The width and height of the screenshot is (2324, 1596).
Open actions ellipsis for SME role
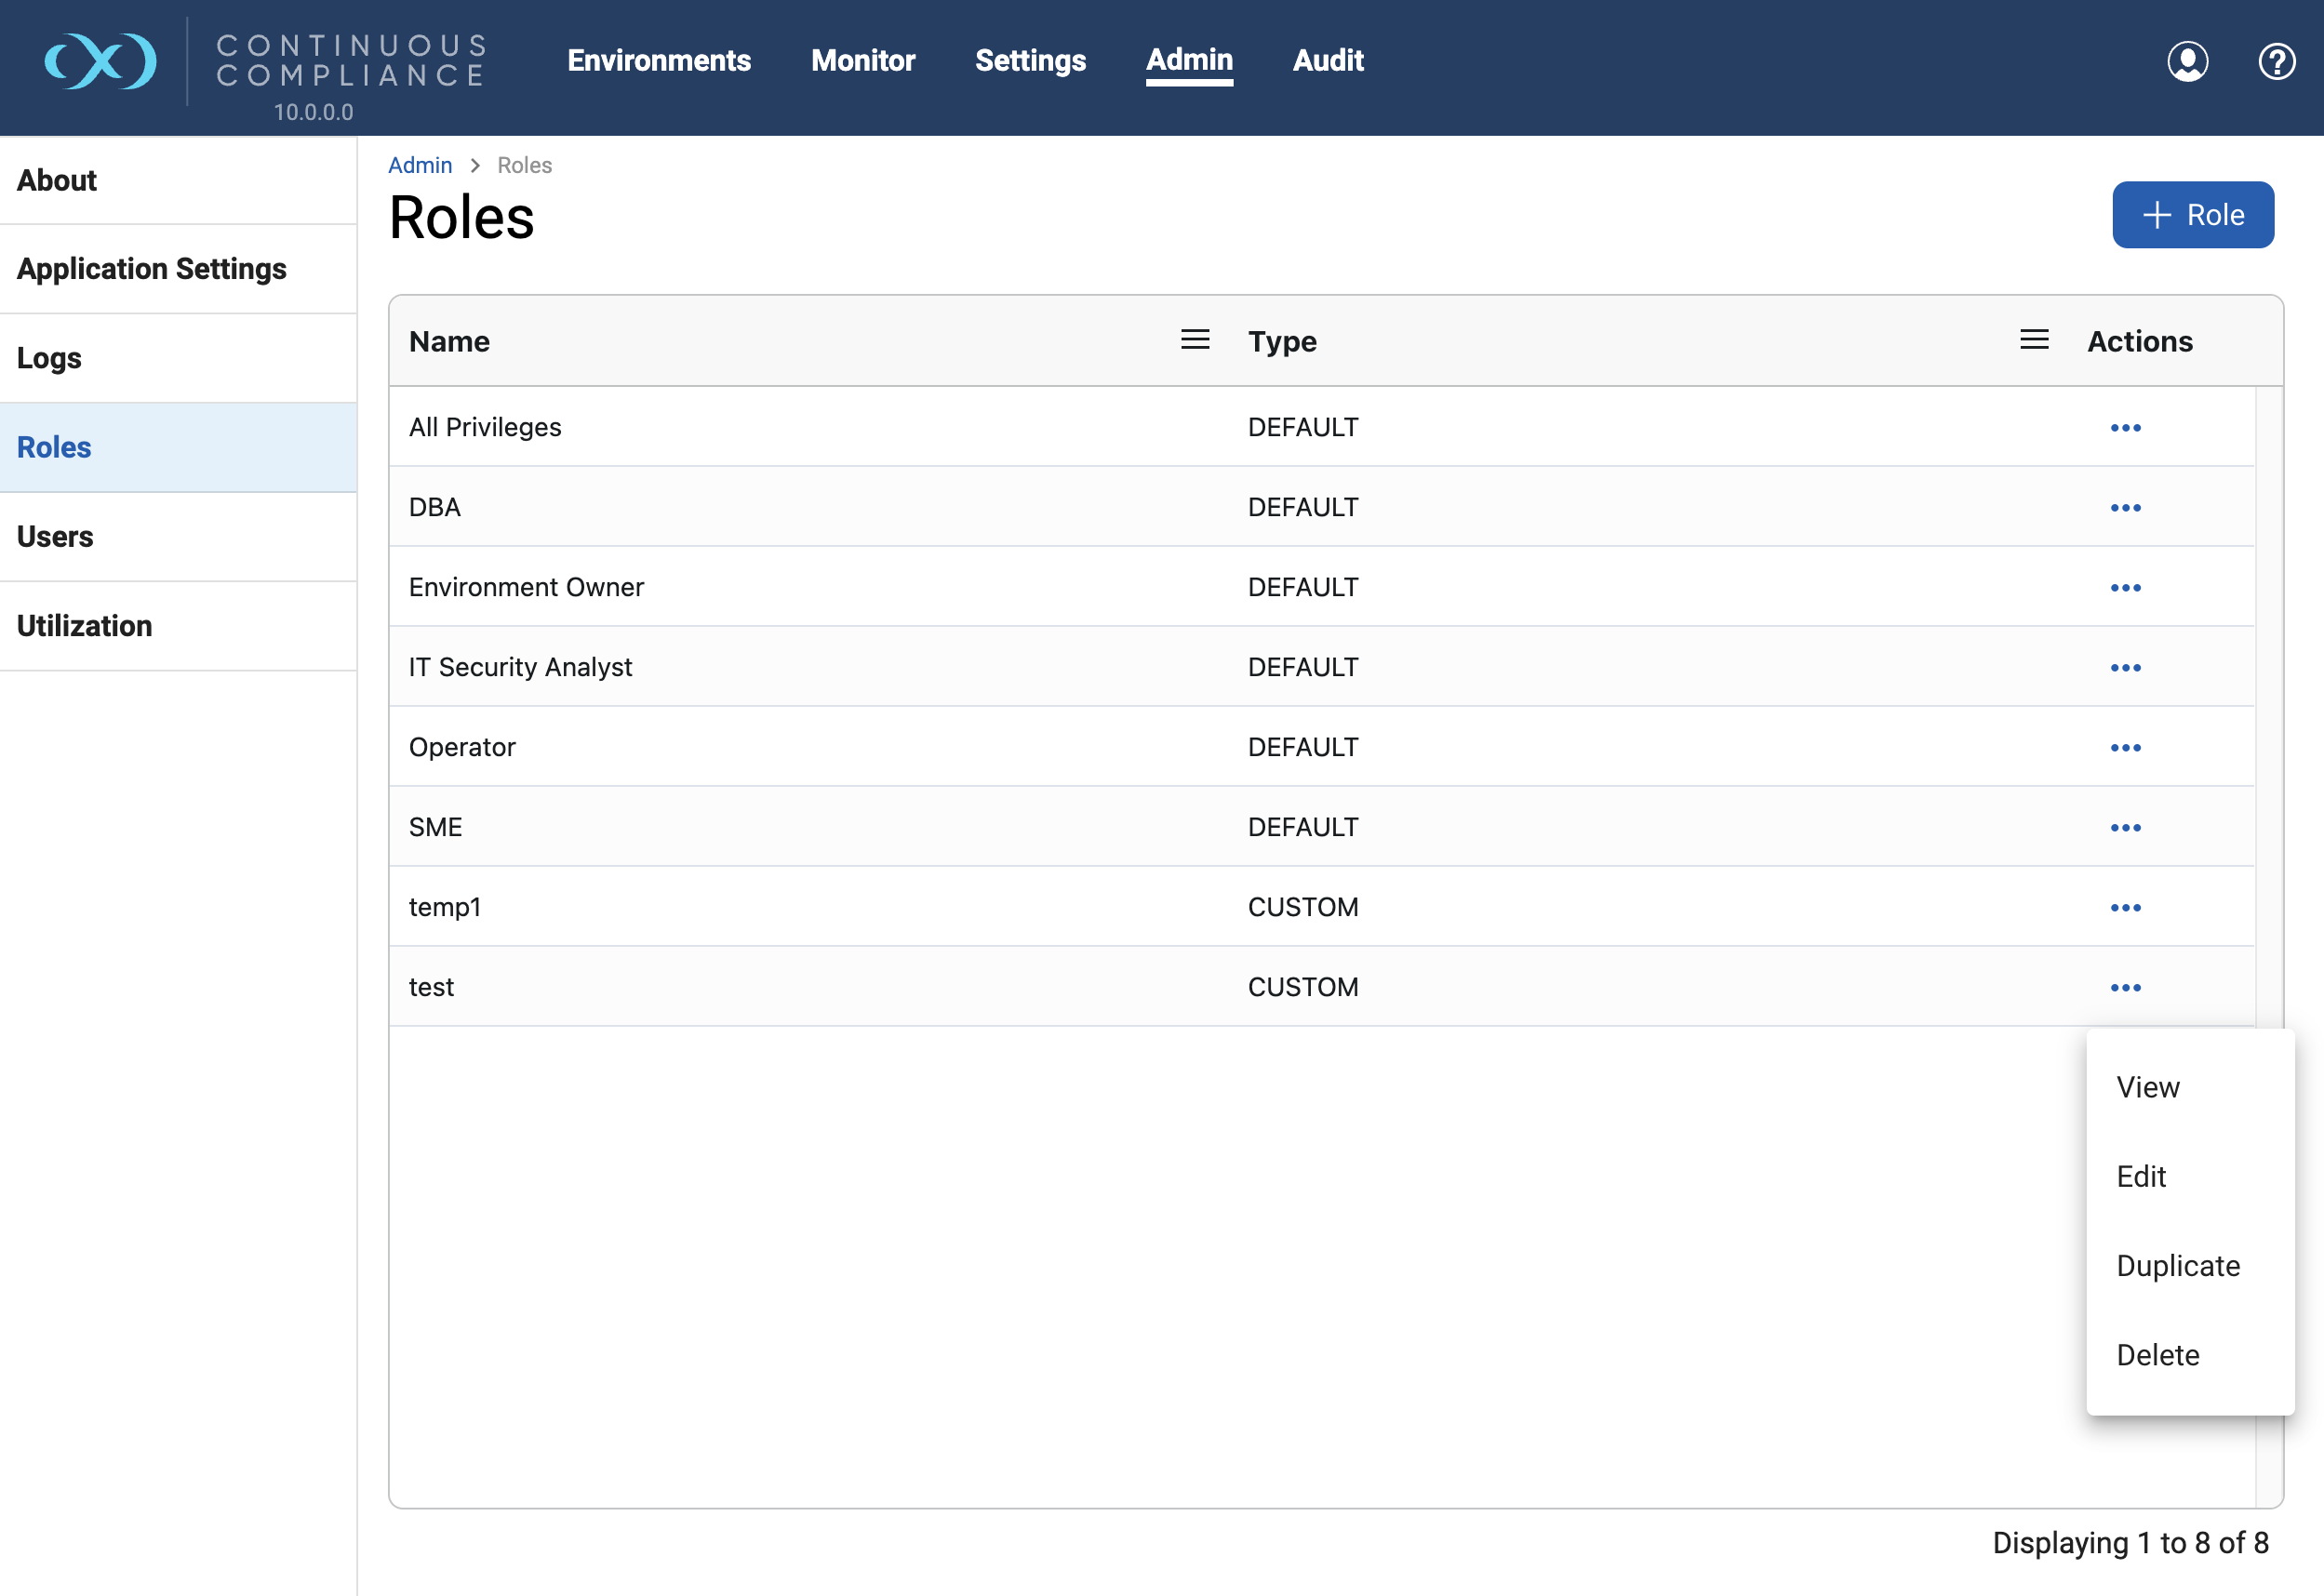point(2125,828)
